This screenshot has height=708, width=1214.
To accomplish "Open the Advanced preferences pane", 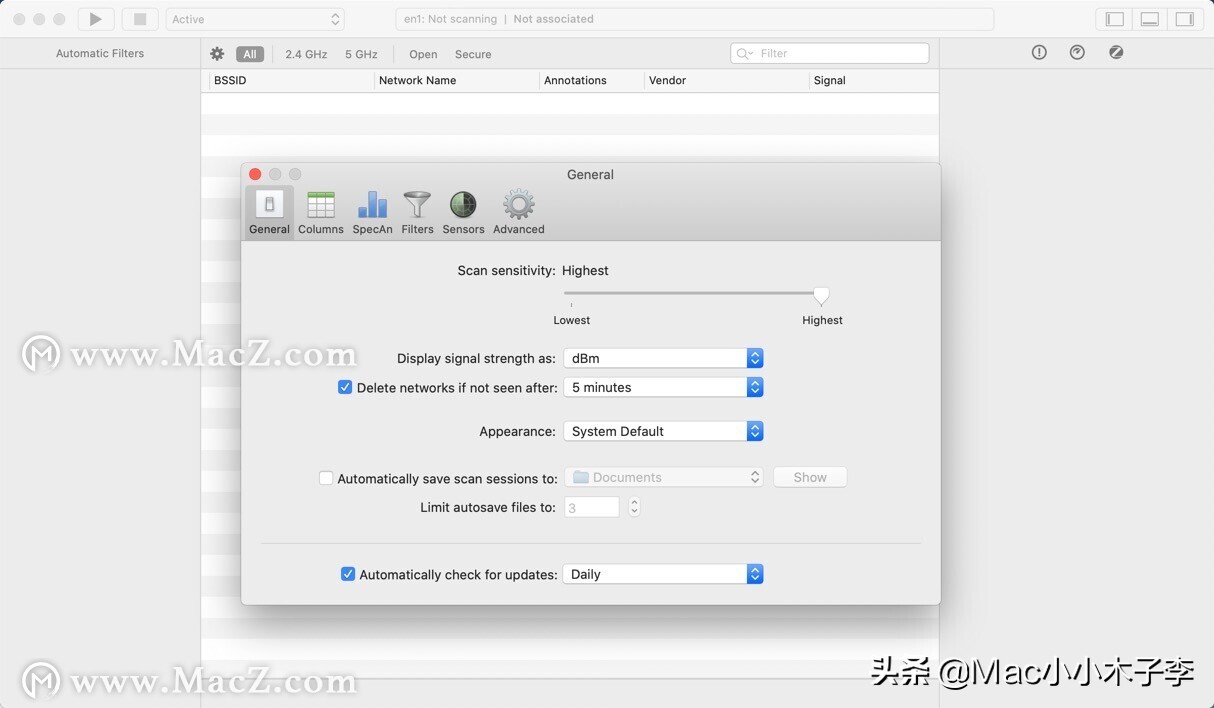I will (x=518, y=210).
